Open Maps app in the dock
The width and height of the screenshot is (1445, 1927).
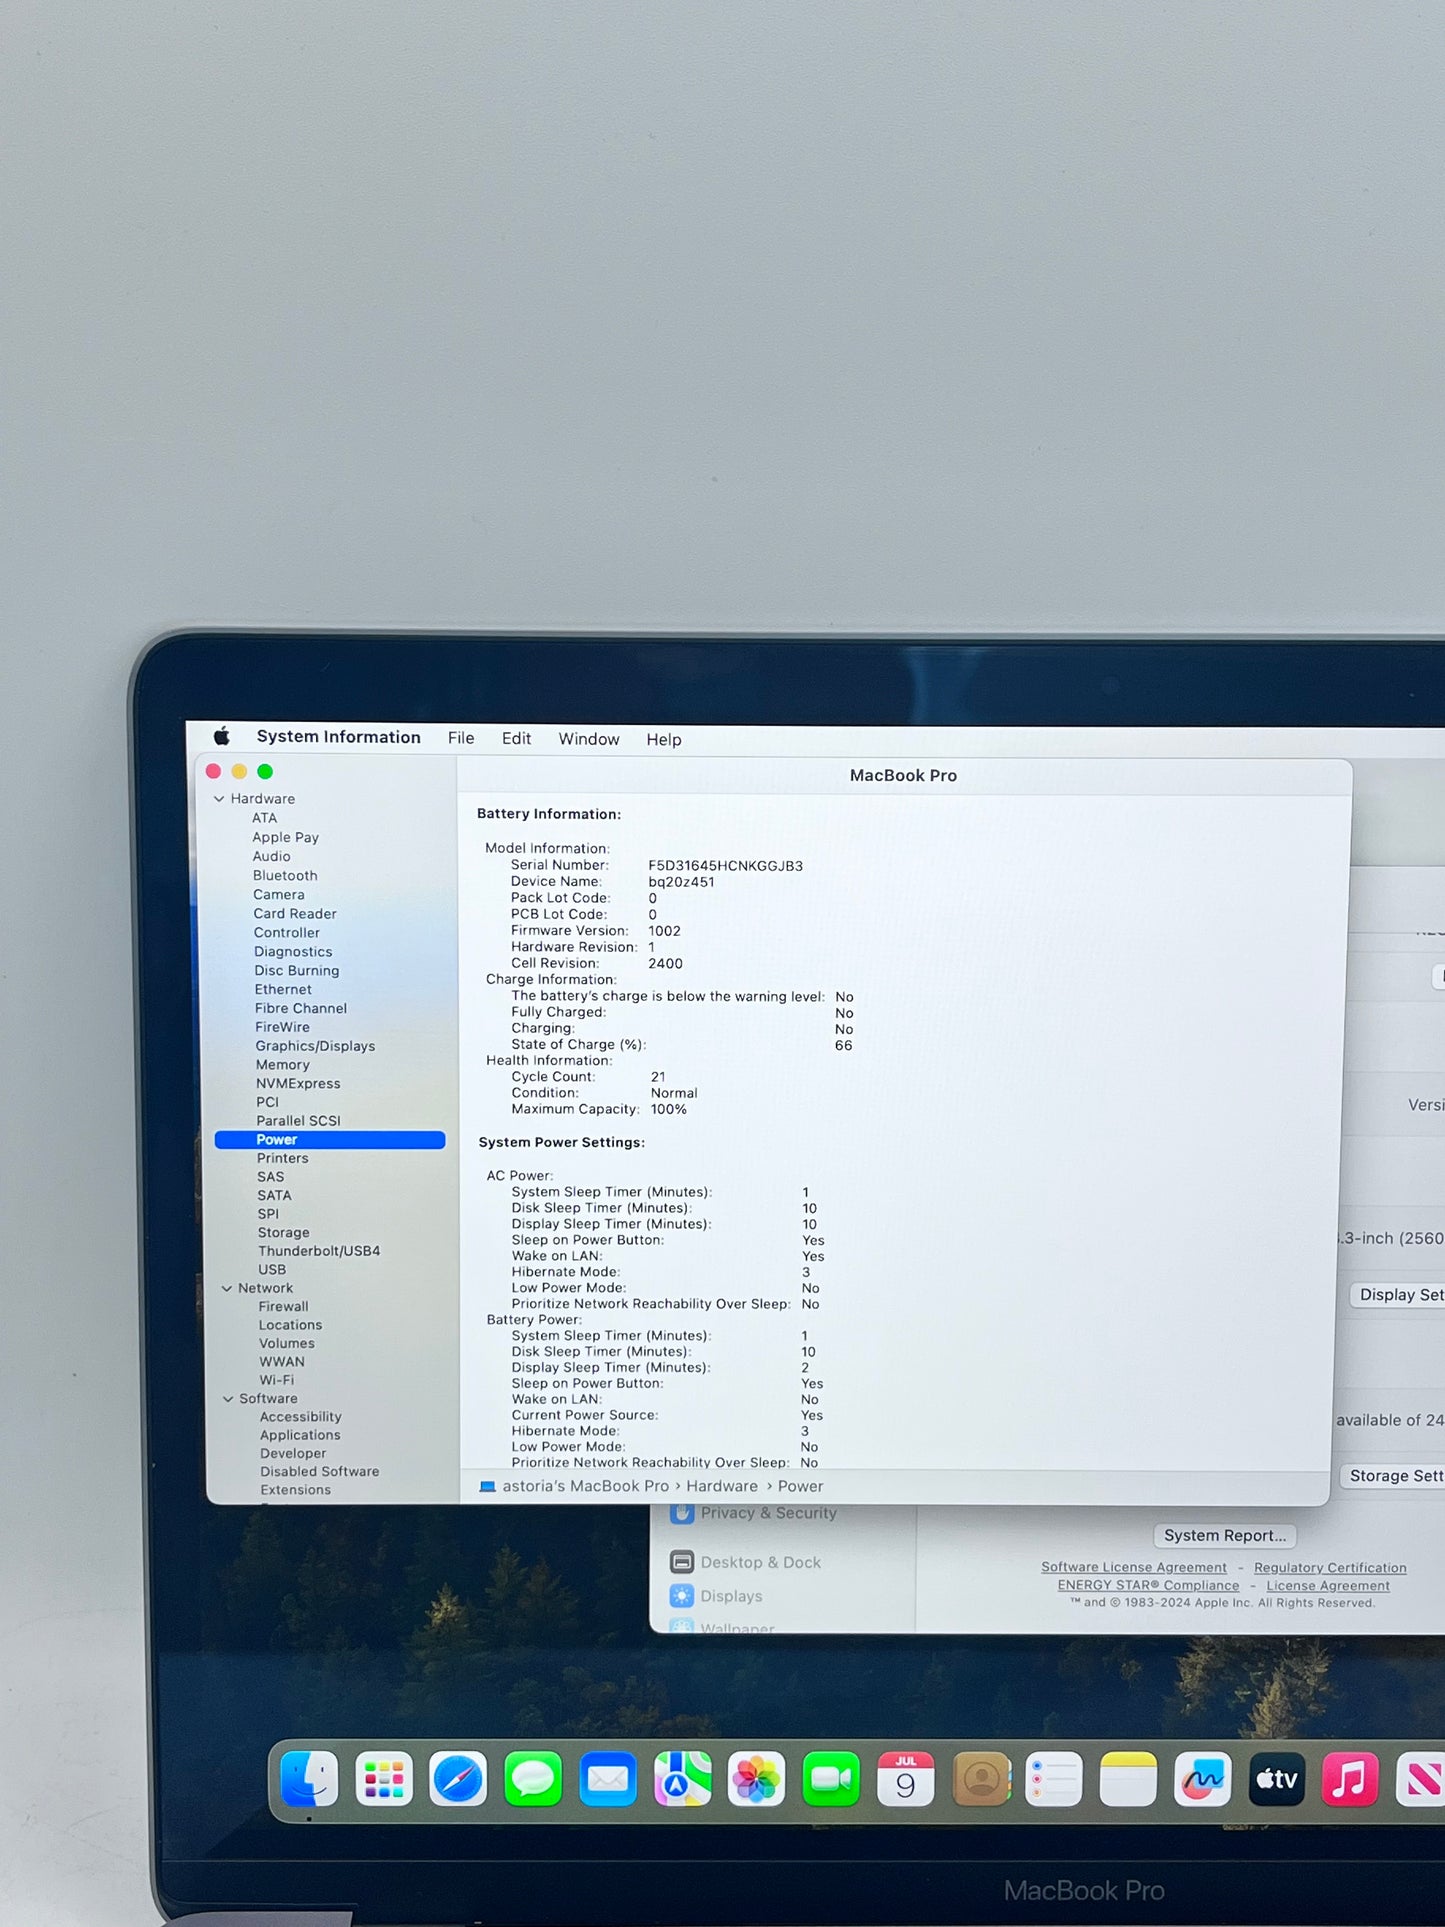coord(682,1779)
